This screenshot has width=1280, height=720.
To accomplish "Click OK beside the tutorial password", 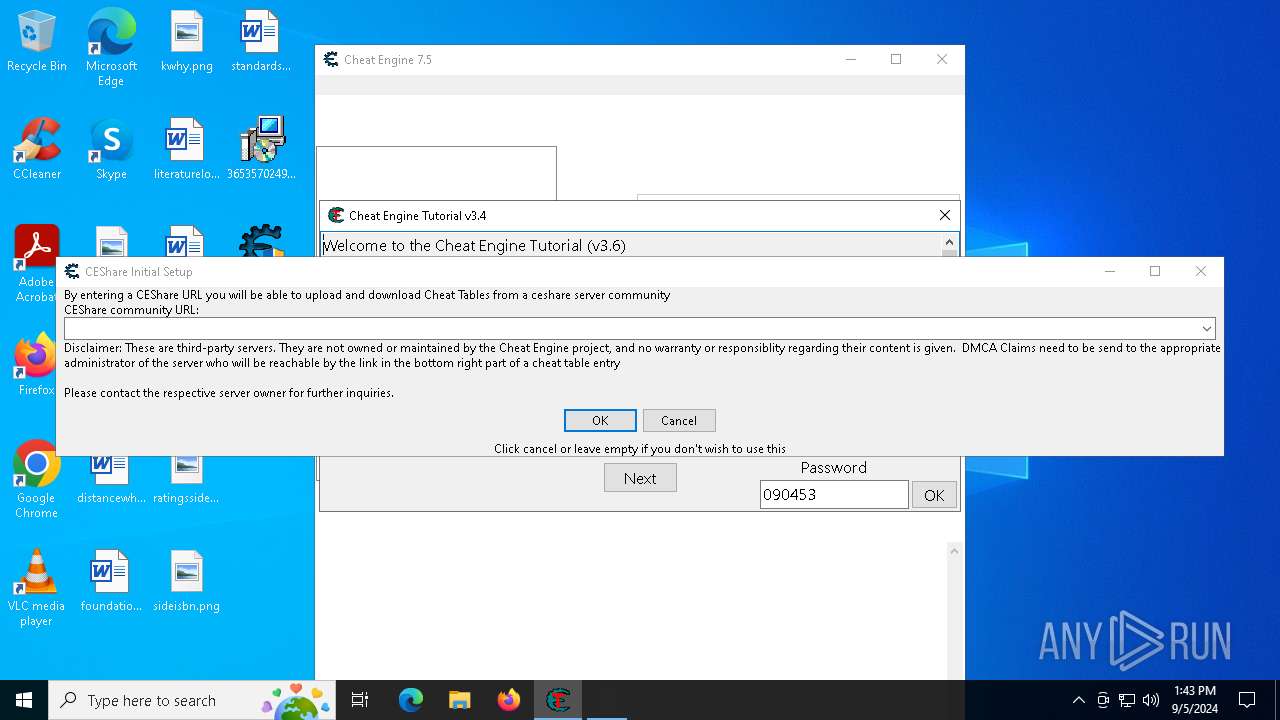I will tap(934, 495).
